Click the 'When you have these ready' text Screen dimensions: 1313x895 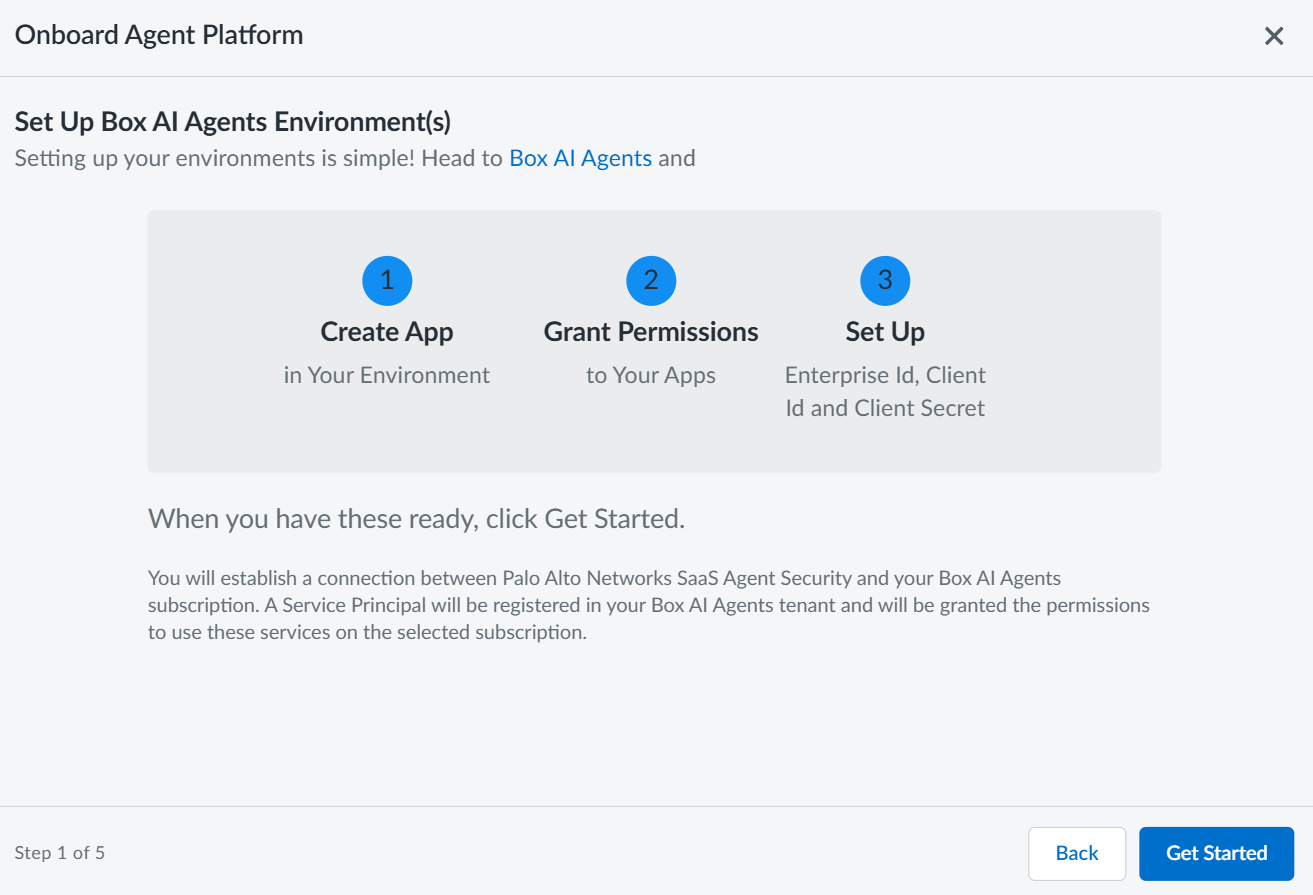pyautogui.click(x=416, y=519)
